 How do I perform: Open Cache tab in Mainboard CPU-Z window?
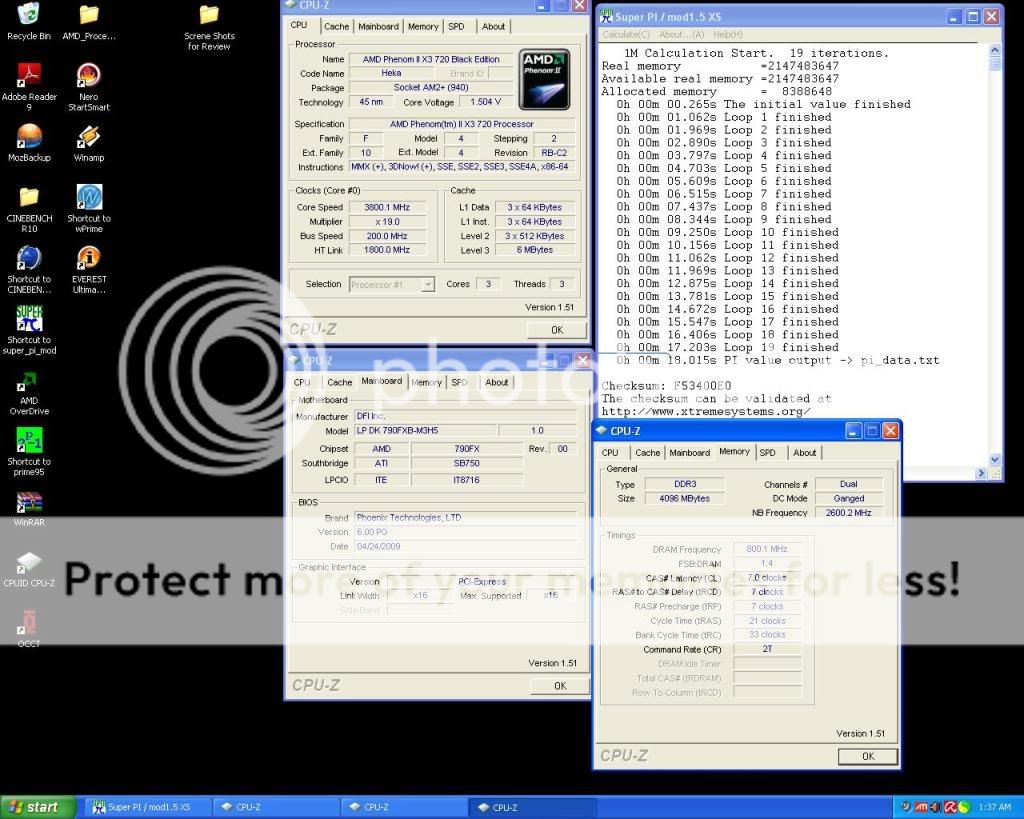click(x=340, y=382)
